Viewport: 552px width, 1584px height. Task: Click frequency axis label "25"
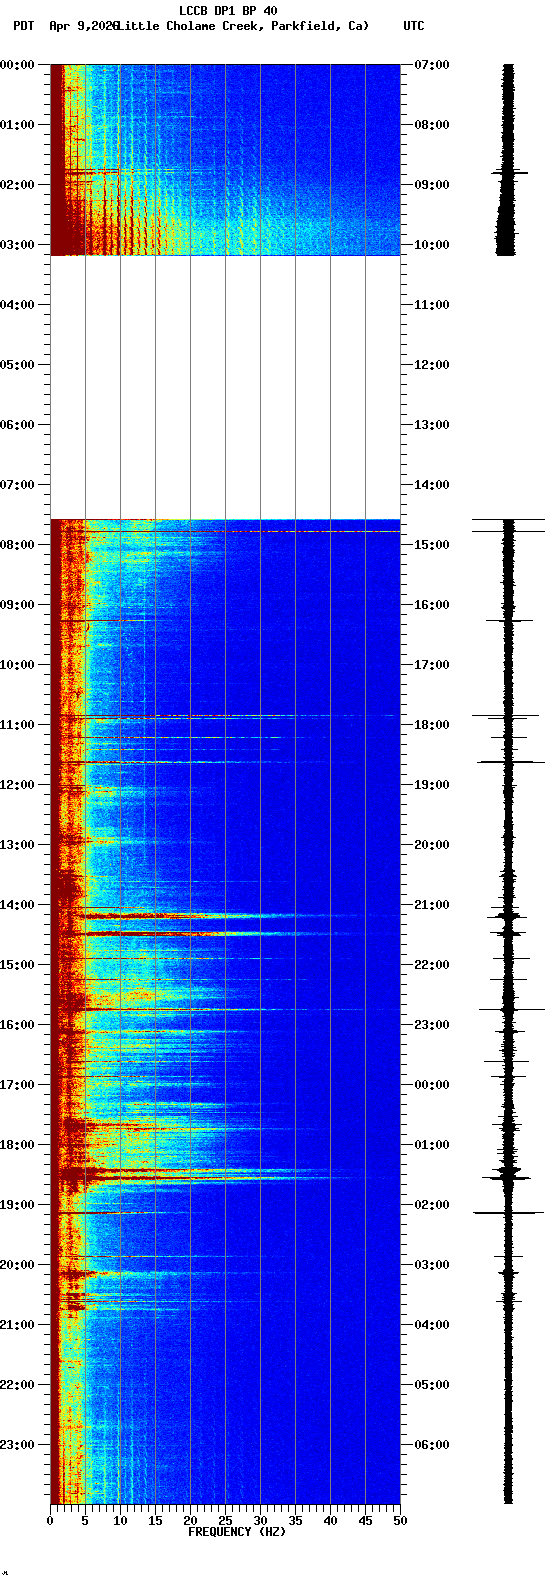(225, 1521)
